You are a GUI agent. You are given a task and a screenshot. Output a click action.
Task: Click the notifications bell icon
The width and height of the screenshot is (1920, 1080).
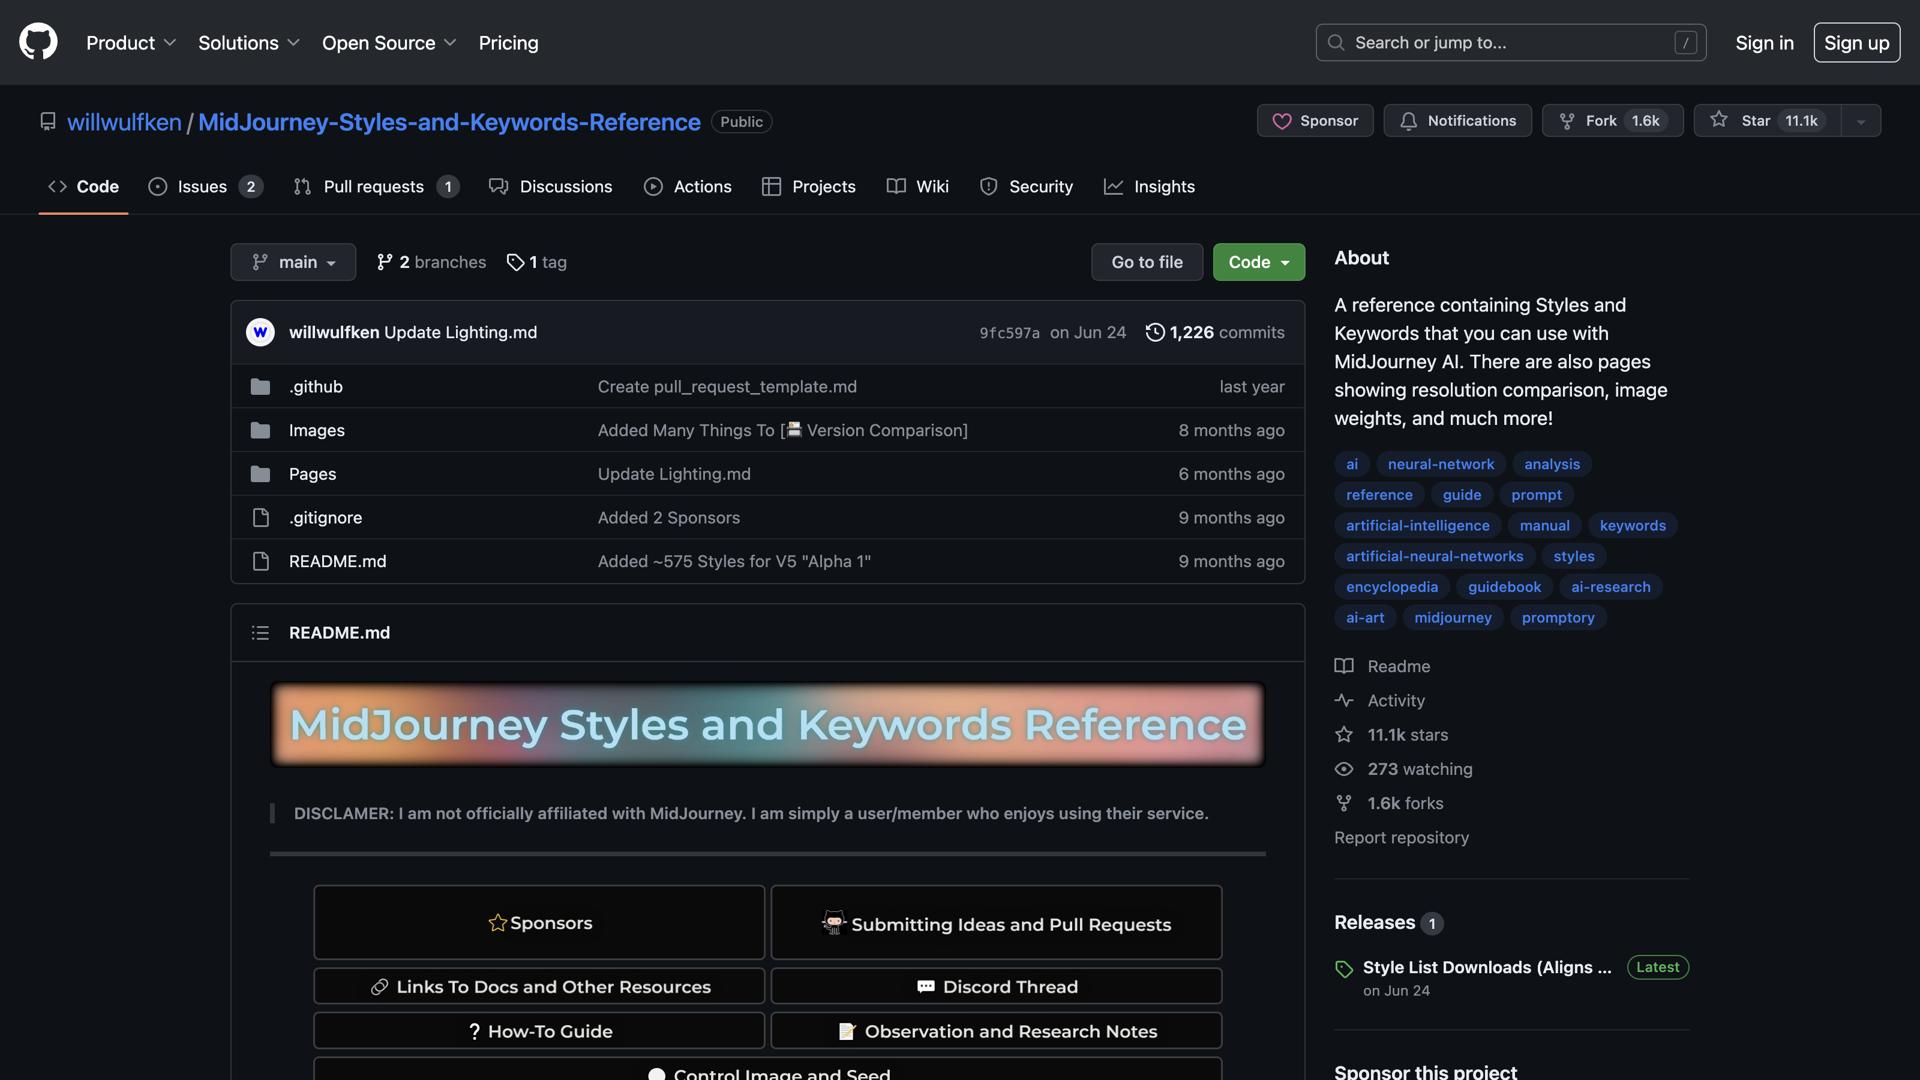tap(1410, 120)
